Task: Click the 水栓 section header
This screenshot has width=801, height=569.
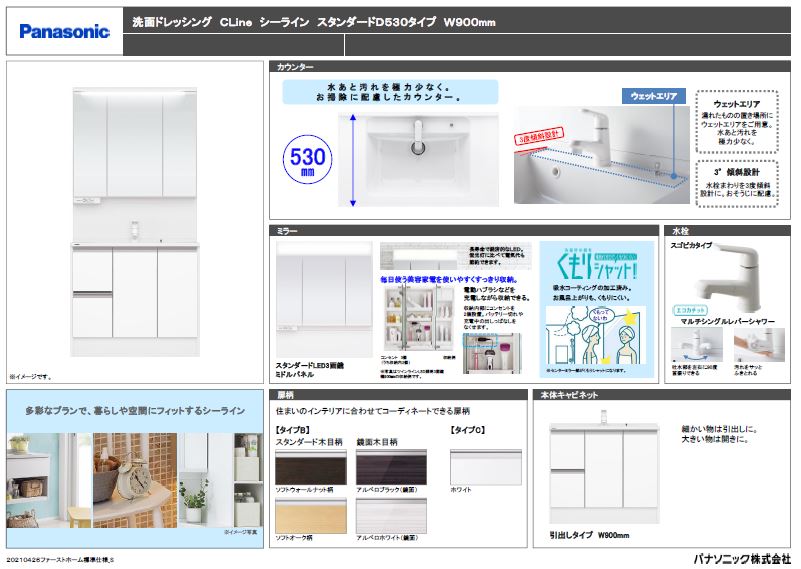Action: coord(727,231)
